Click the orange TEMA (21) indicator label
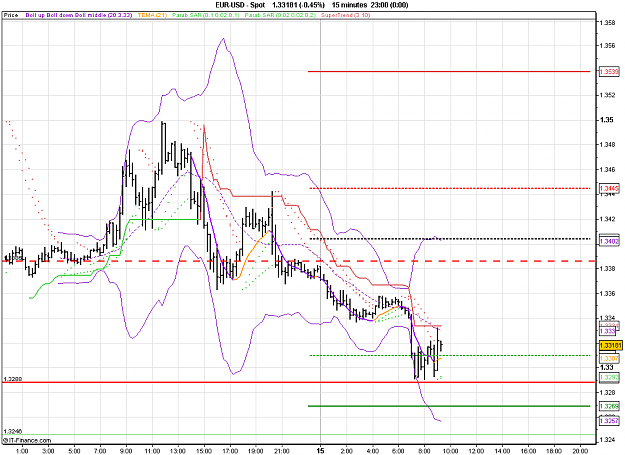 point(152,15)
